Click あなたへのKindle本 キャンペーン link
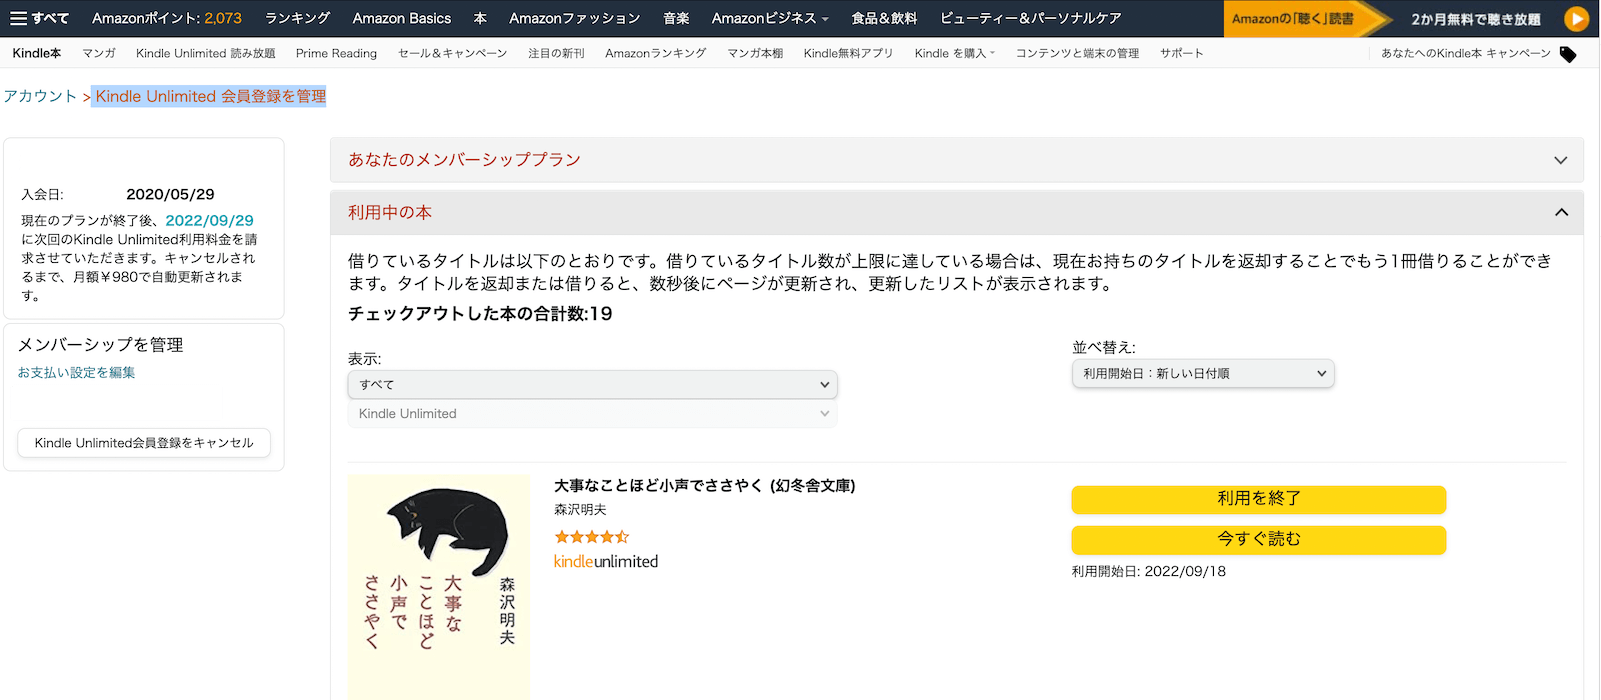 tap(1466, 53)
